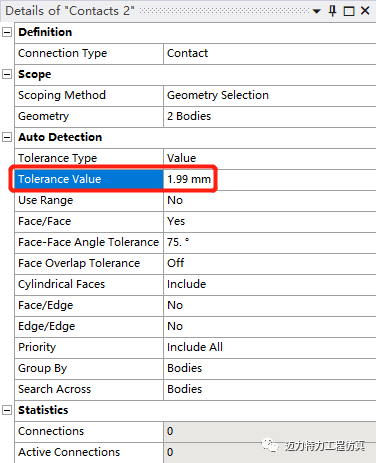Viewport: 376px width, 463px height.
Task: Edit the Face-Face Angle Tolerance value
Action: pyautogui.click(x=270, y=242)
